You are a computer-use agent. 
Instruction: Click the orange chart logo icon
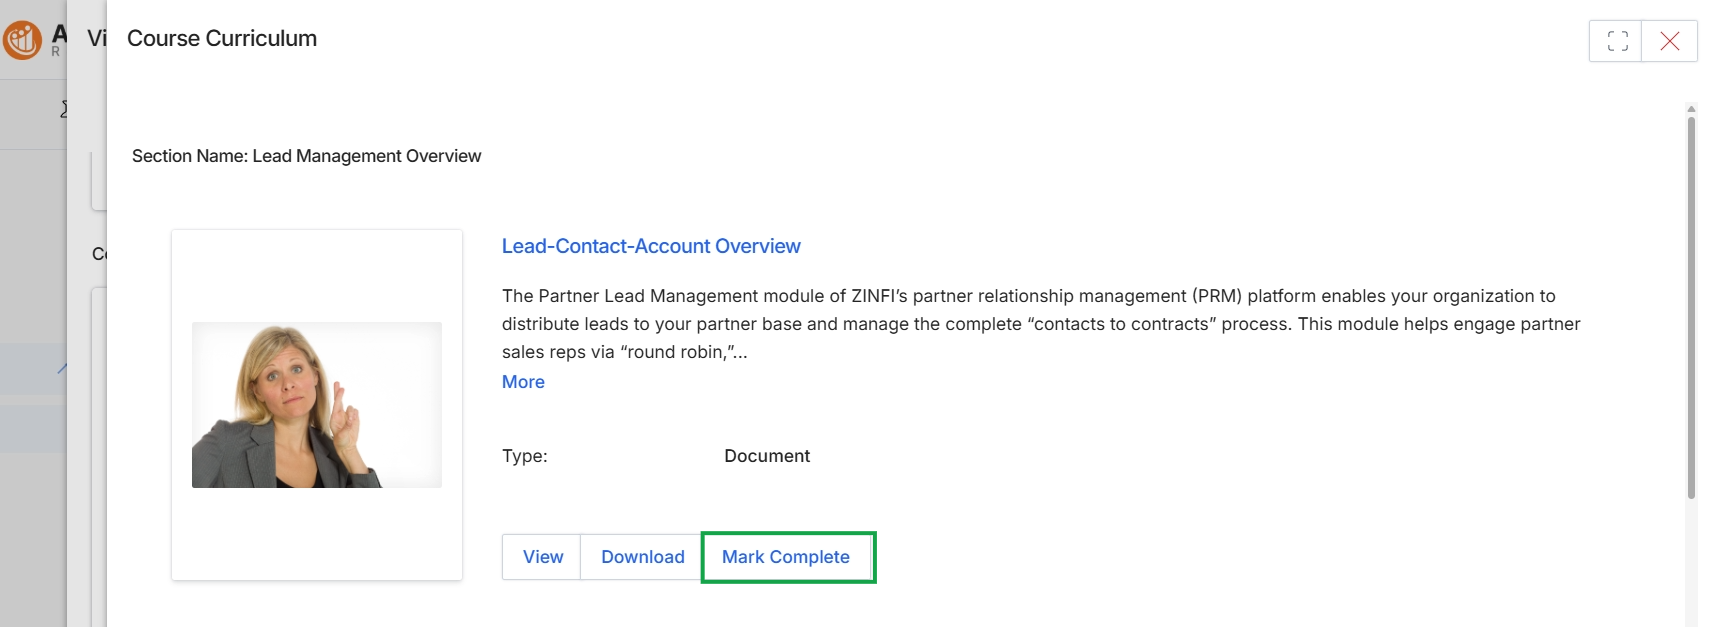tap(22, 40)
